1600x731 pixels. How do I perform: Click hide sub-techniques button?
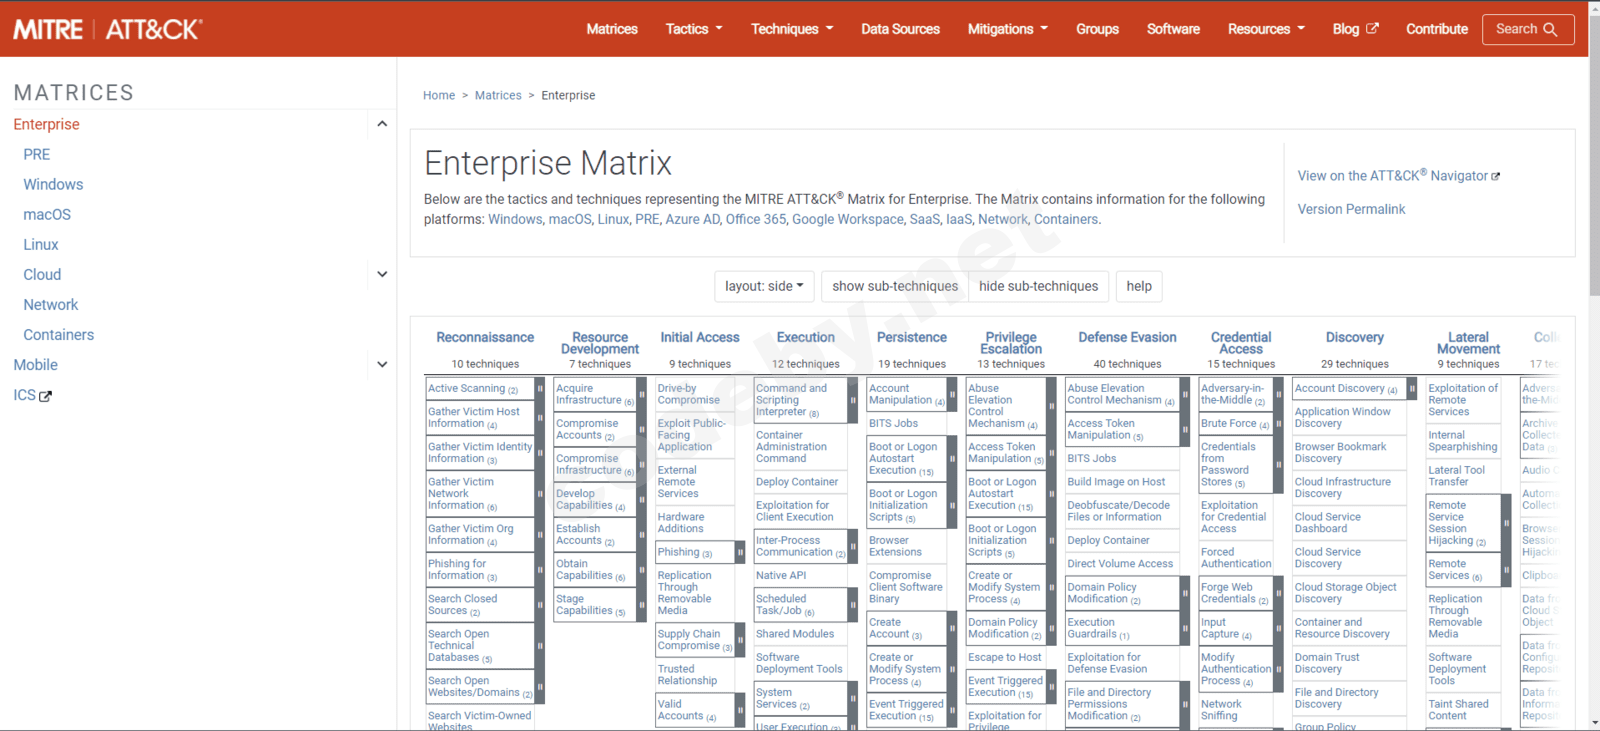tap(1038, 286)
